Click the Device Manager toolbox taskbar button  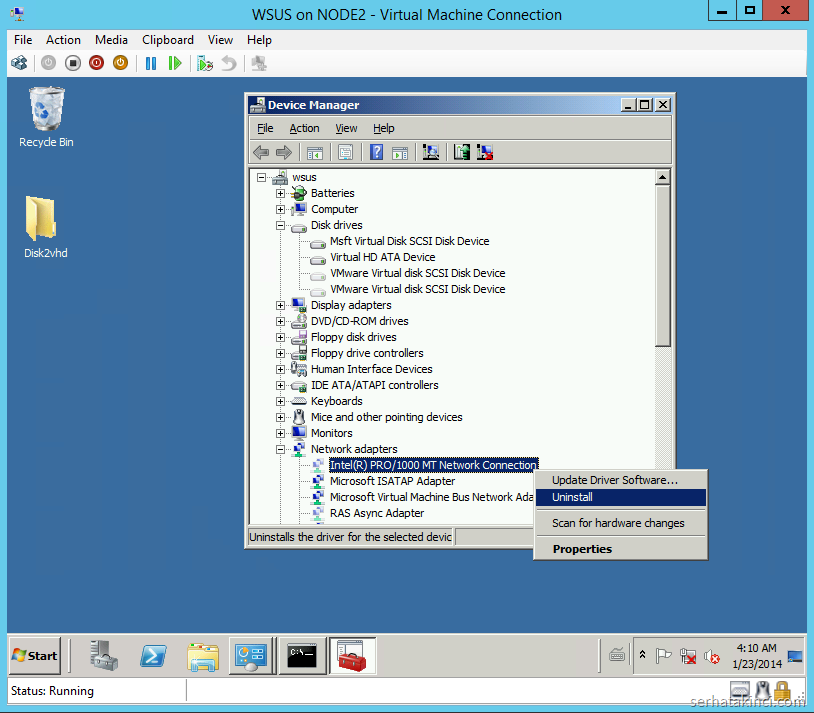352,656
